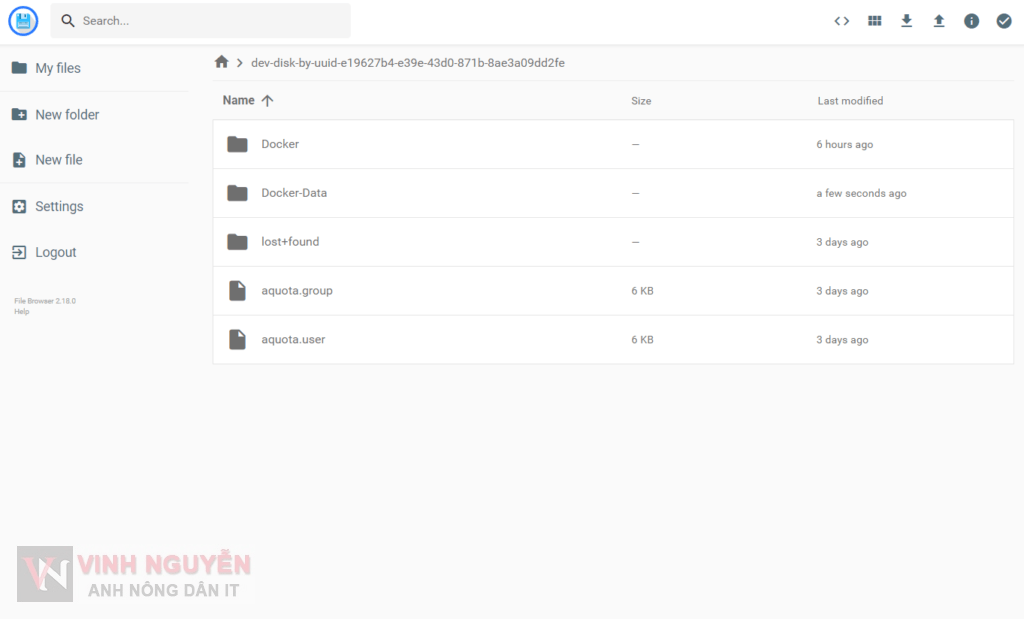Switch to grid view using the grid icon

(874, 20)
